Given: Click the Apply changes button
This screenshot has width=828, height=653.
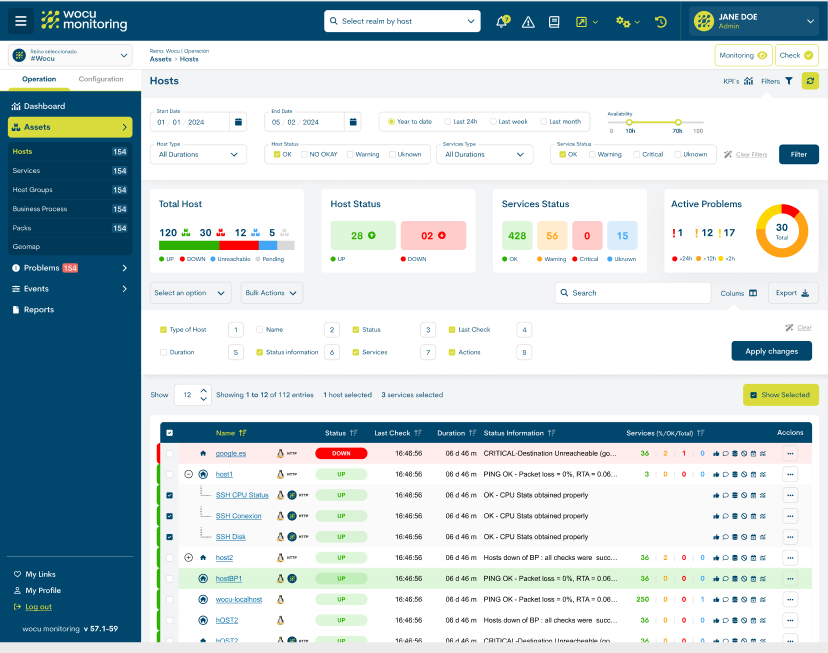Looking at the screenshot, I should 771,351.
